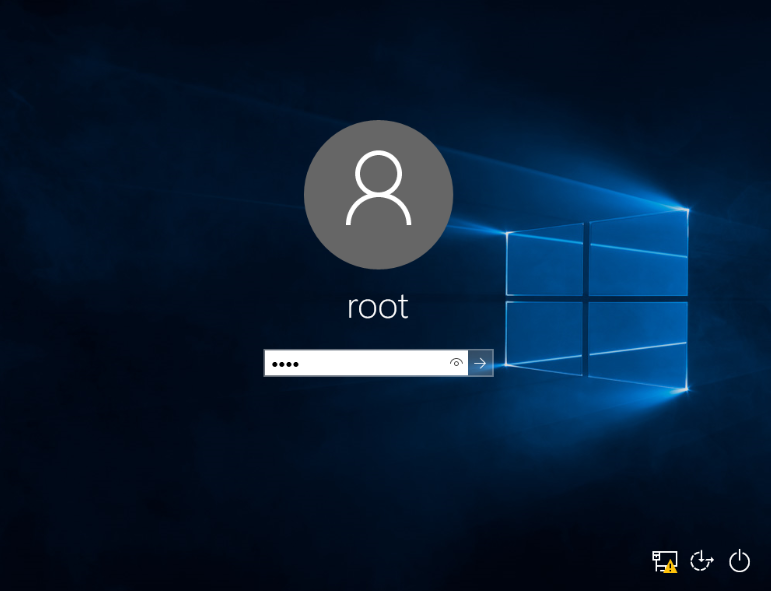Screen dimensions: 771x591
Task: Click the person silhouette in avatar circle
Action: pyautogui.click(x=378, y=190)
